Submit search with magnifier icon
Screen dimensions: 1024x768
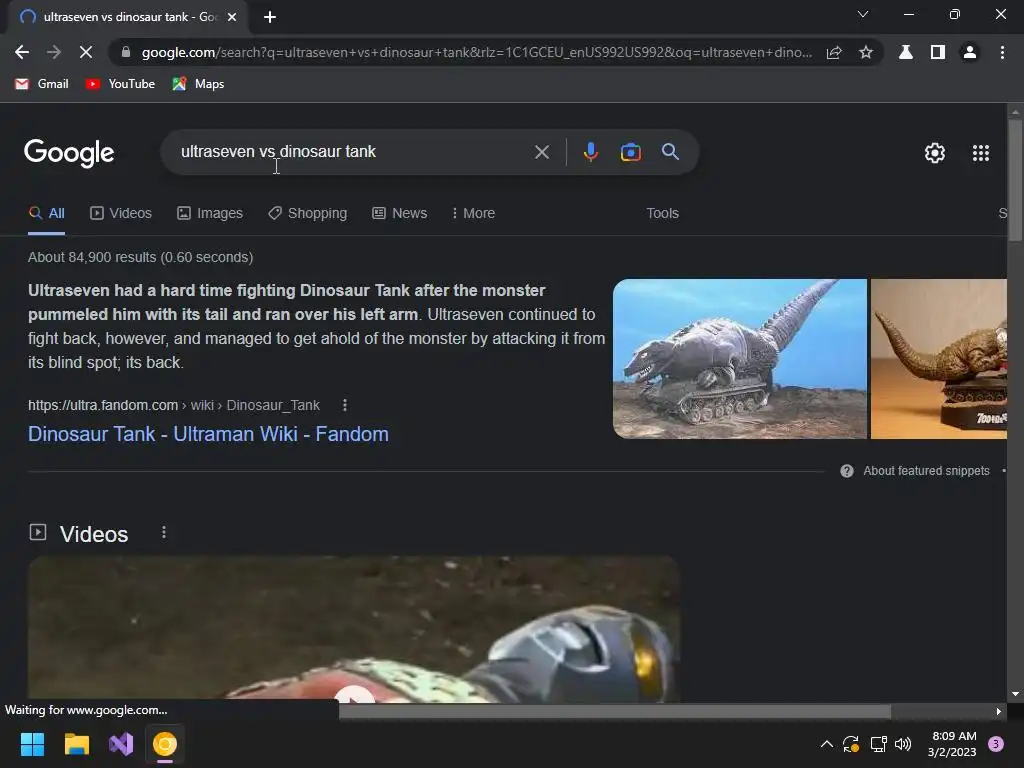pyautogui.click(x=670, y=152)
